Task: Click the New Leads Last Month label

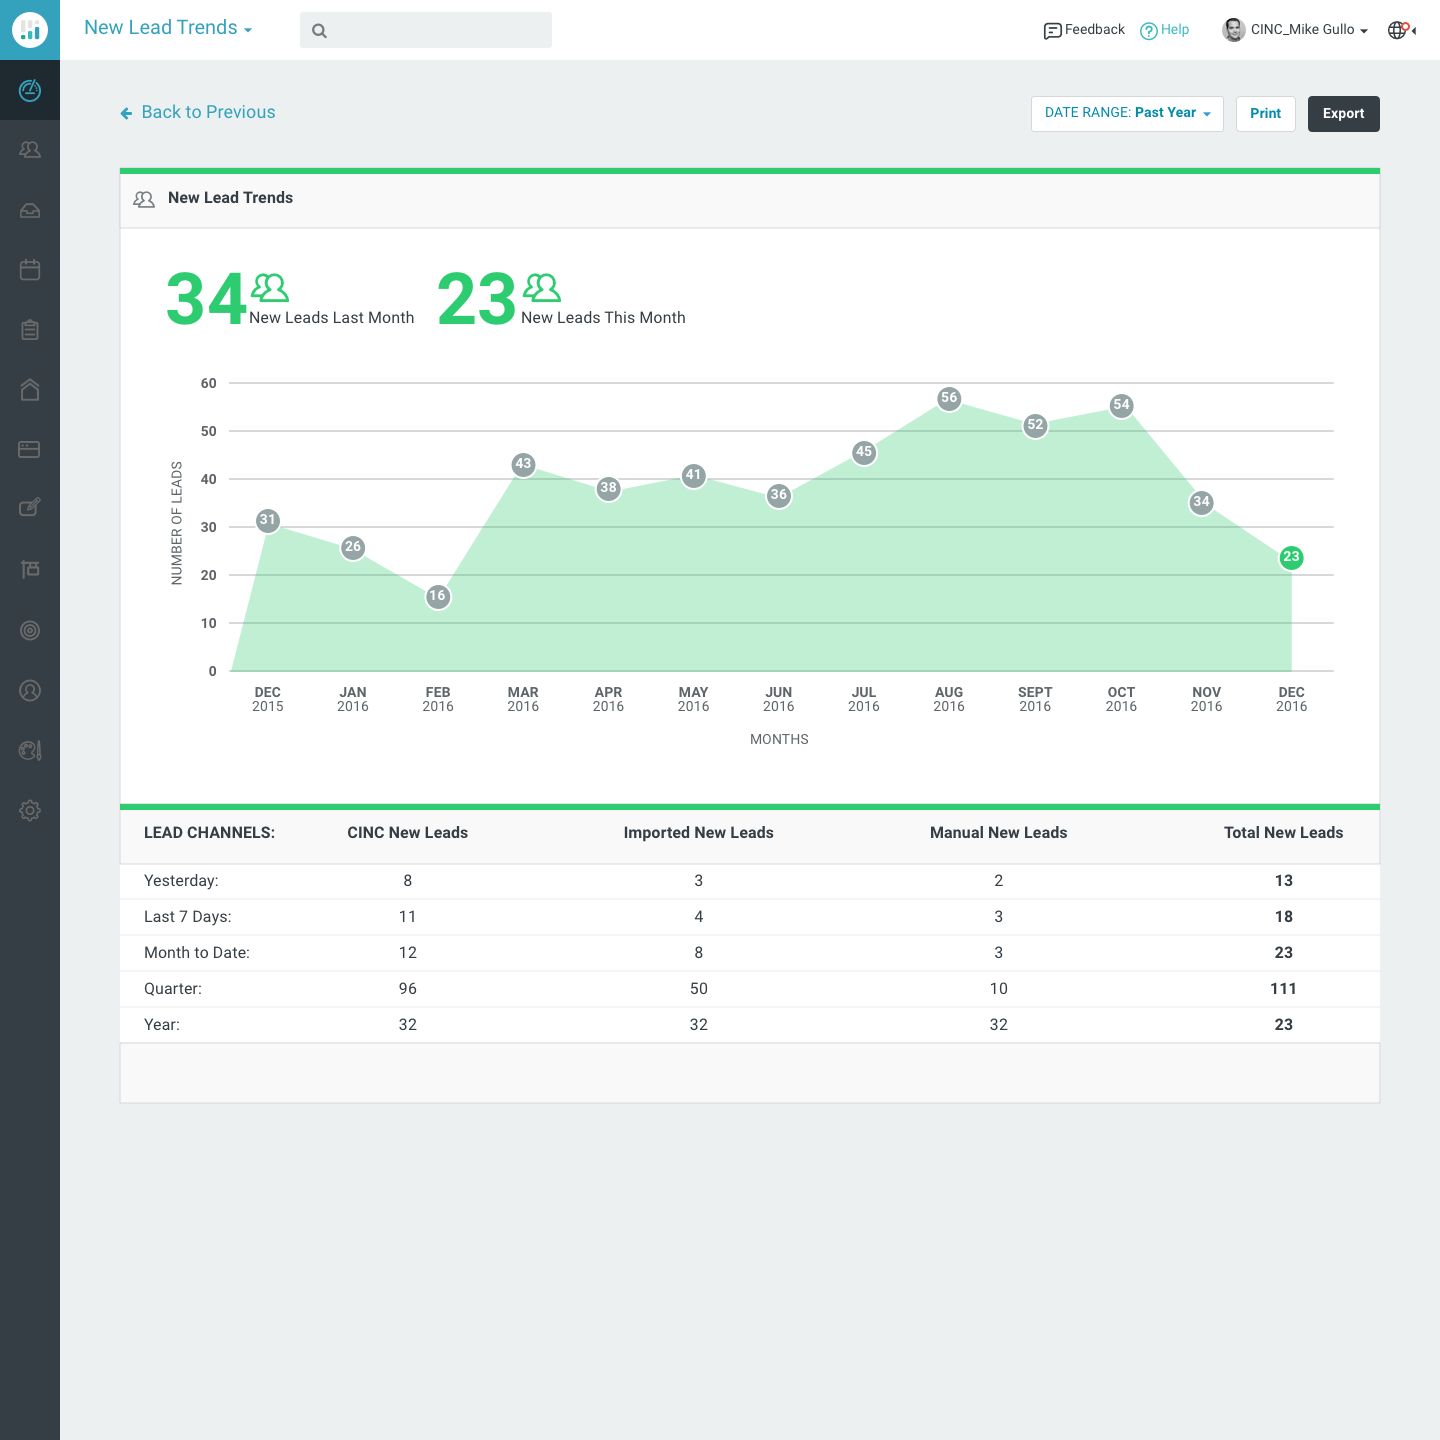Action: pyautogui.click(x=332, y=318)
